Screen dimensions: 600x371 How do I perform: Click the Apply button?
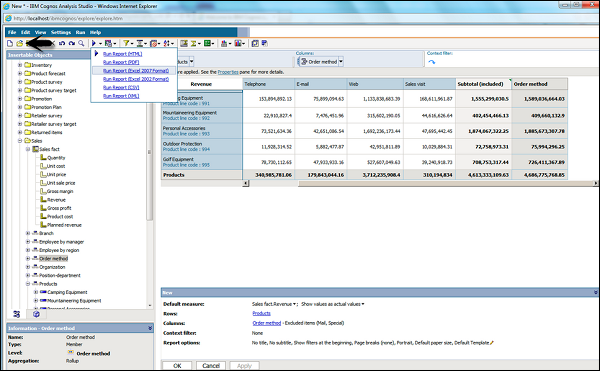(x=244, y=366)
